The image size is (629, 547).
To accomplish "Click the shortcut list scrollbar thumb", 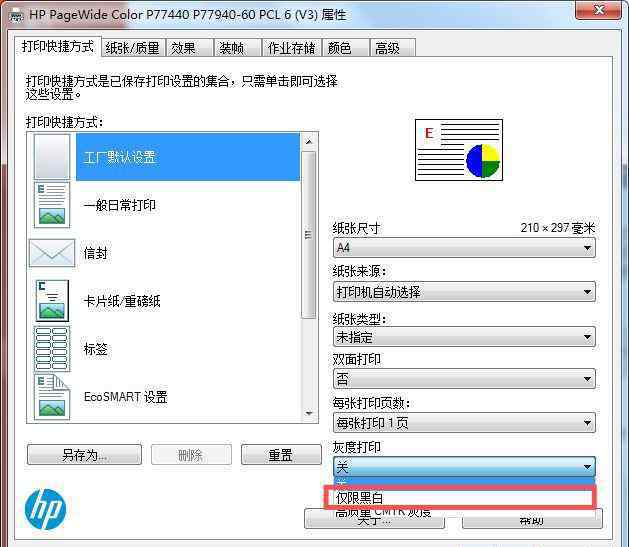I will pyautogui.click(x=308, y=235).
